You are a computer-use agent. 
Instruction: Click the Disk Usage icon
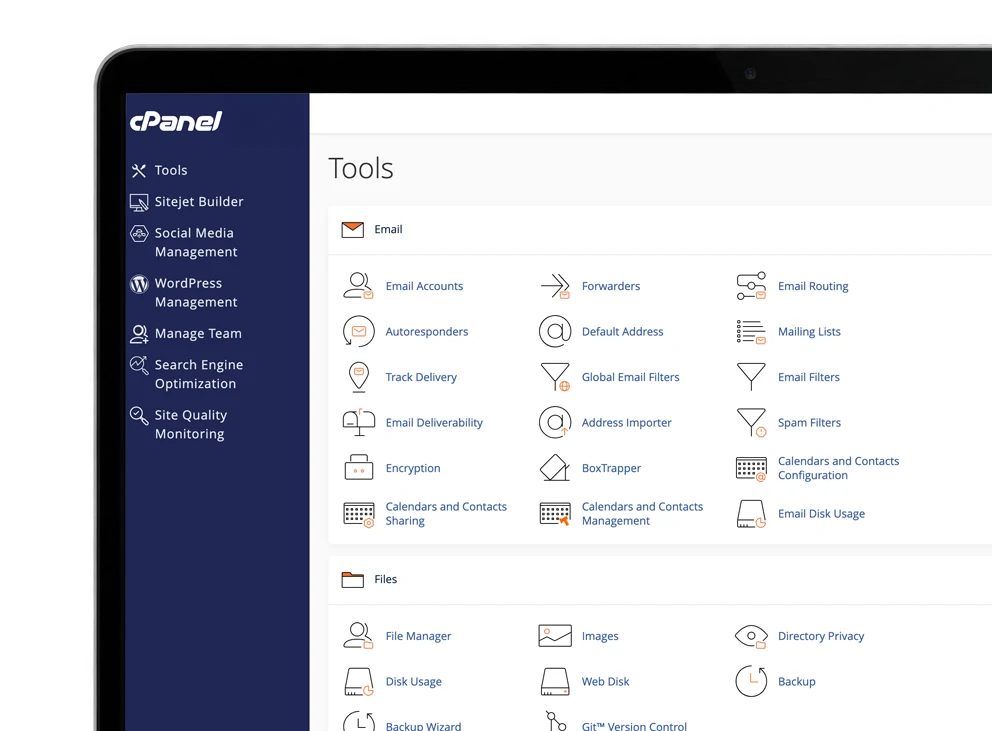[x=359, y=682]
